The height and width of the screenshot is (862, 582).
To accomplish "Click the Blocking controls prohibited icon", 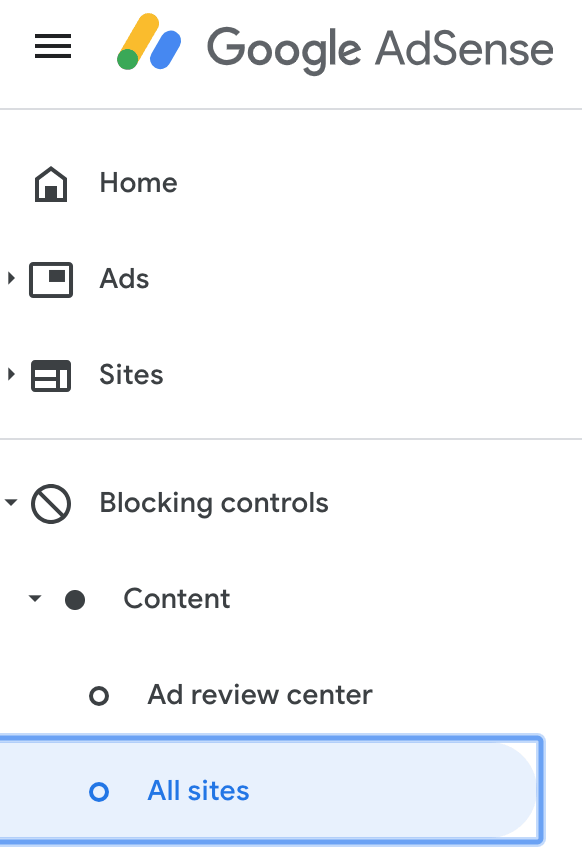I will (51, 504).
